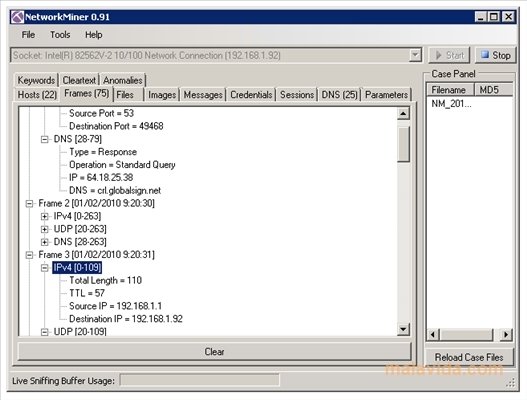The image size is (527, 400).
Task: Click the frames tree scroll-down arrow
Action: [403, 329]
